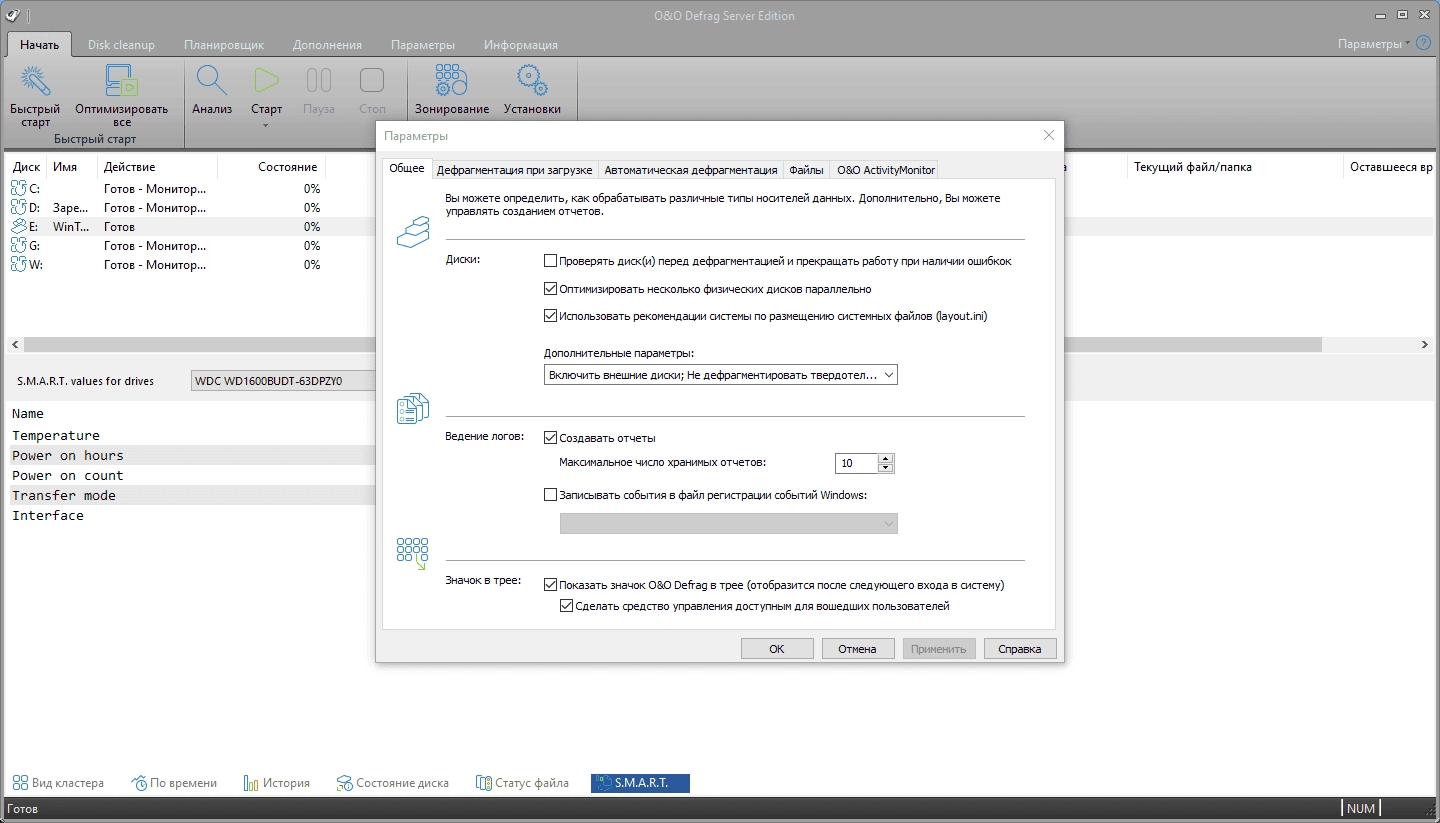Confirm the dialog with OK
The width and height of the screenshot is (1440, 823).
pos(777,649)
